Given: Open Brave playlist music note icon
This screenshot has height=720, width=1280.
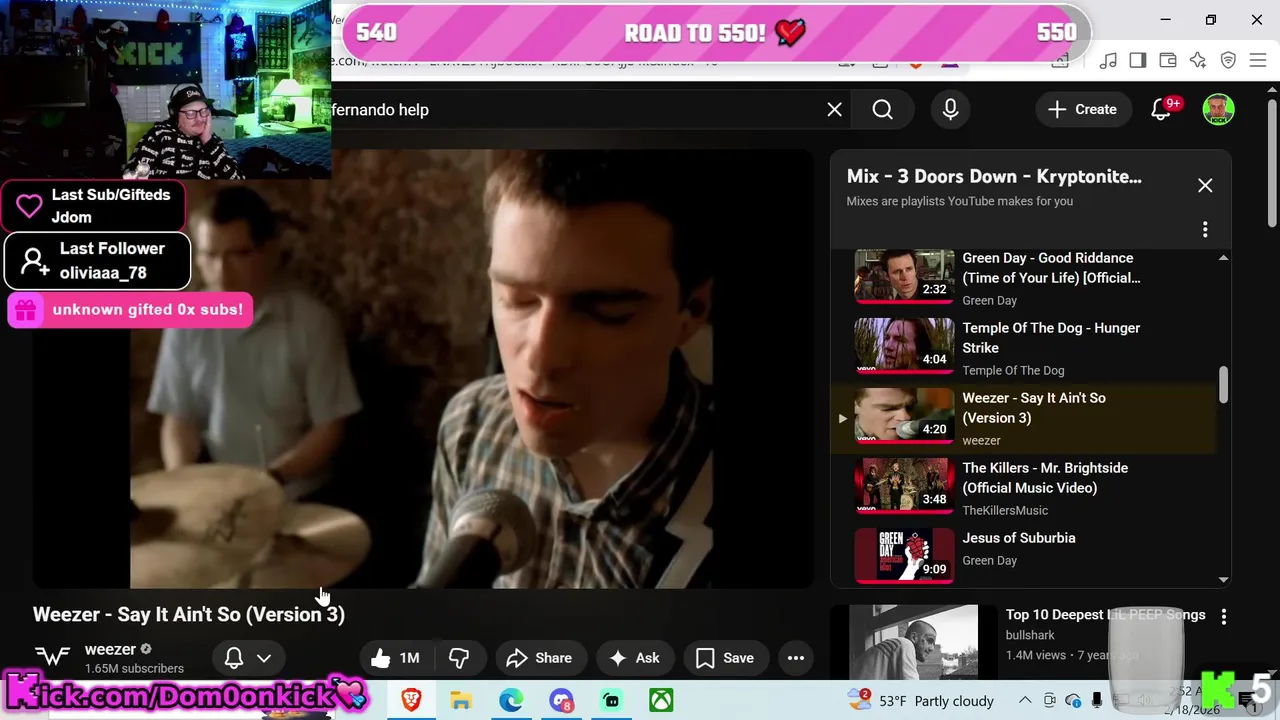Looking at the screenshot, I should (1108, 61).
